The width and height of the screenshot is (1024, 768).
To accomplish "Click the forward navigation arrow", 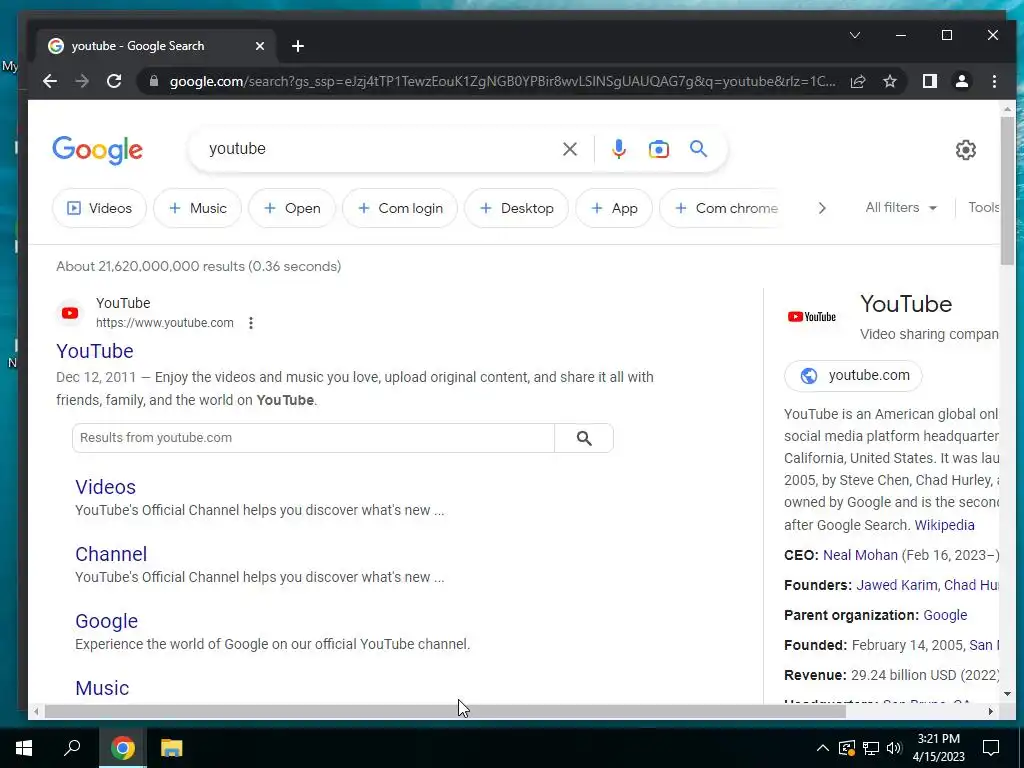I will 82,81.
